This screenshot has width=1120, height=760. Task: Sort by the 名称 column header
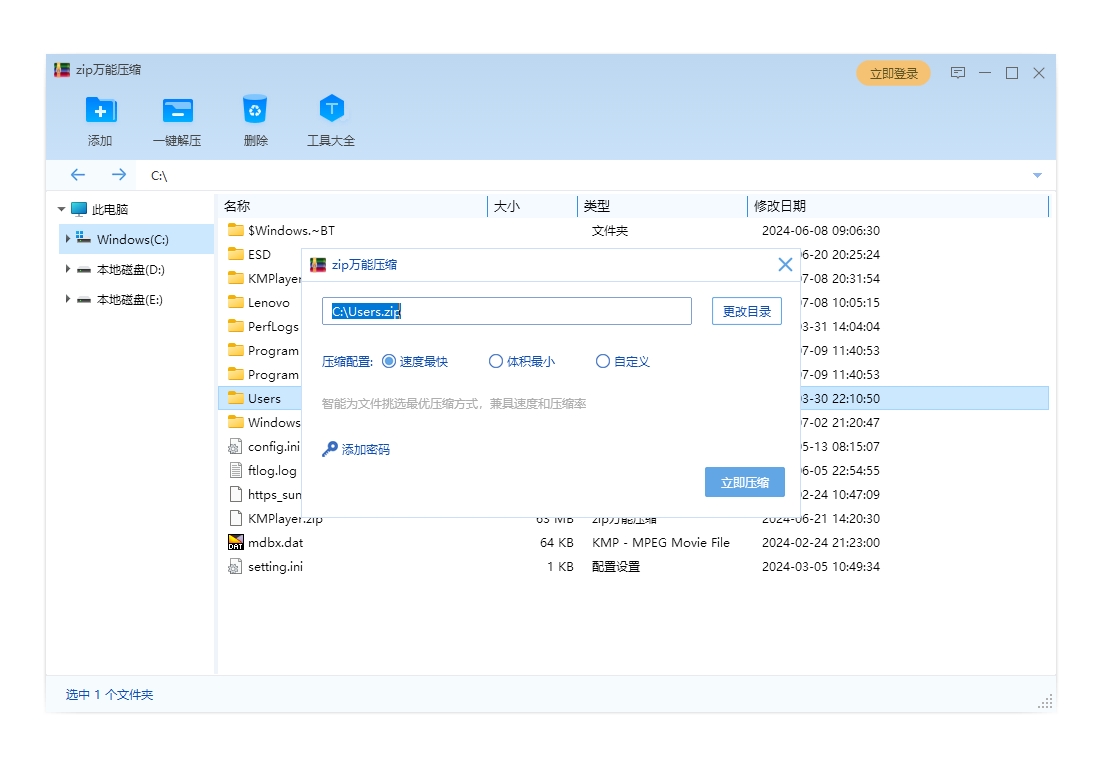352,206
